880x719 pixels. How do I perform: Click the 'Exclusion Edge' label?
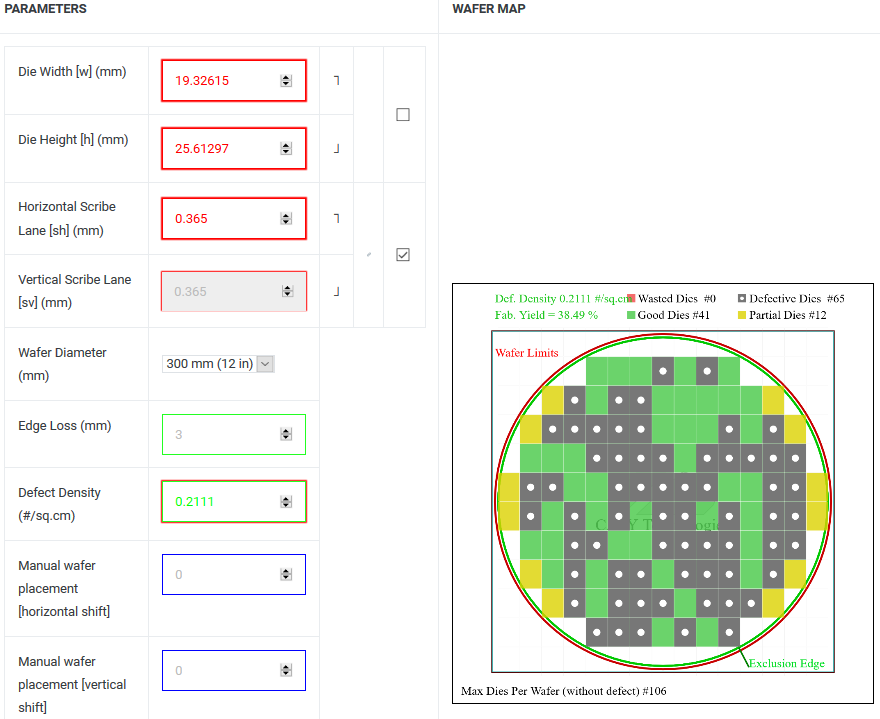coord(787,663)
